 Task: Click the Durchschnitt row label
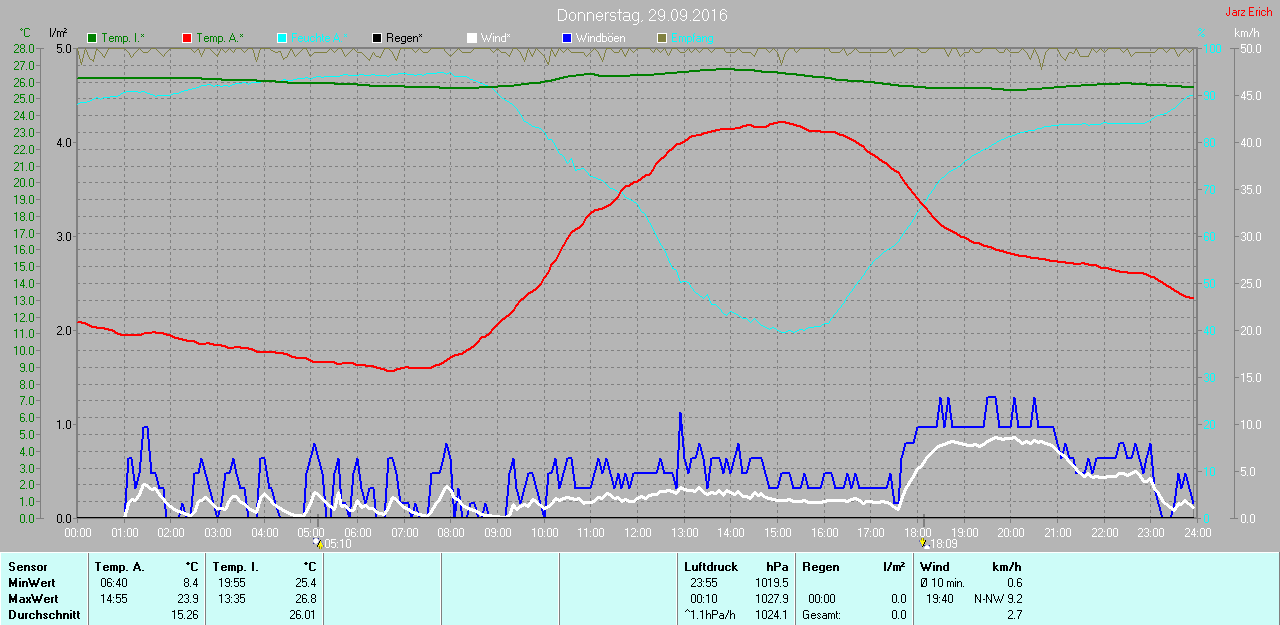coord(44,615)
